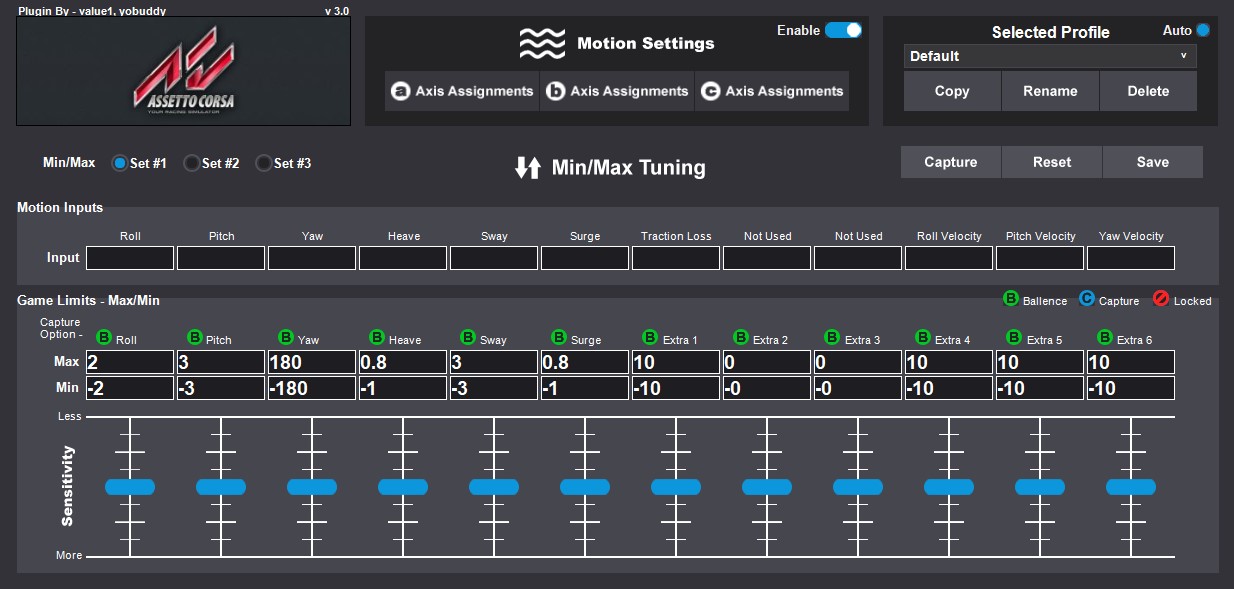Toggle the Extra 3 capture option icon
The image size is (1234, 589).
(832, 338)
